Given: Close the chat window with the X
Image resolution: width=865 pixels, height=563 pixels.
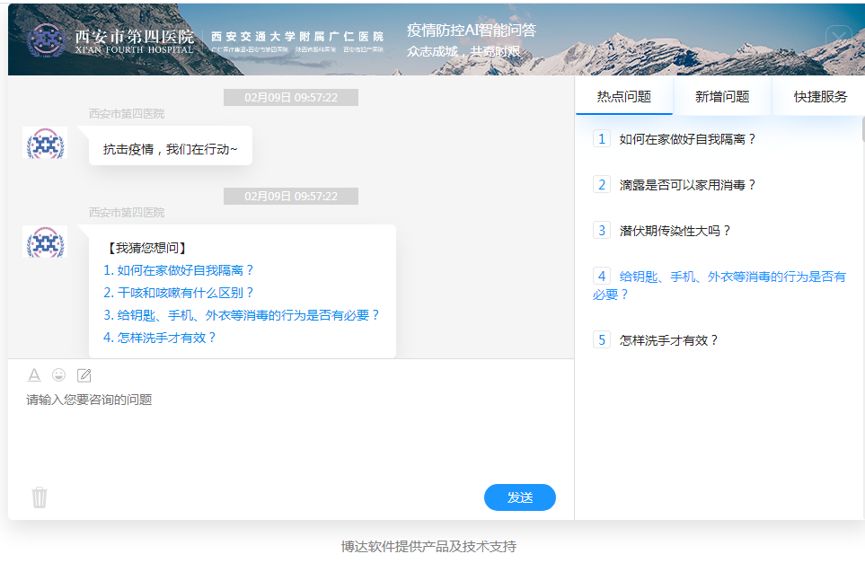Looking at the screenshot, I should [839, 38].
